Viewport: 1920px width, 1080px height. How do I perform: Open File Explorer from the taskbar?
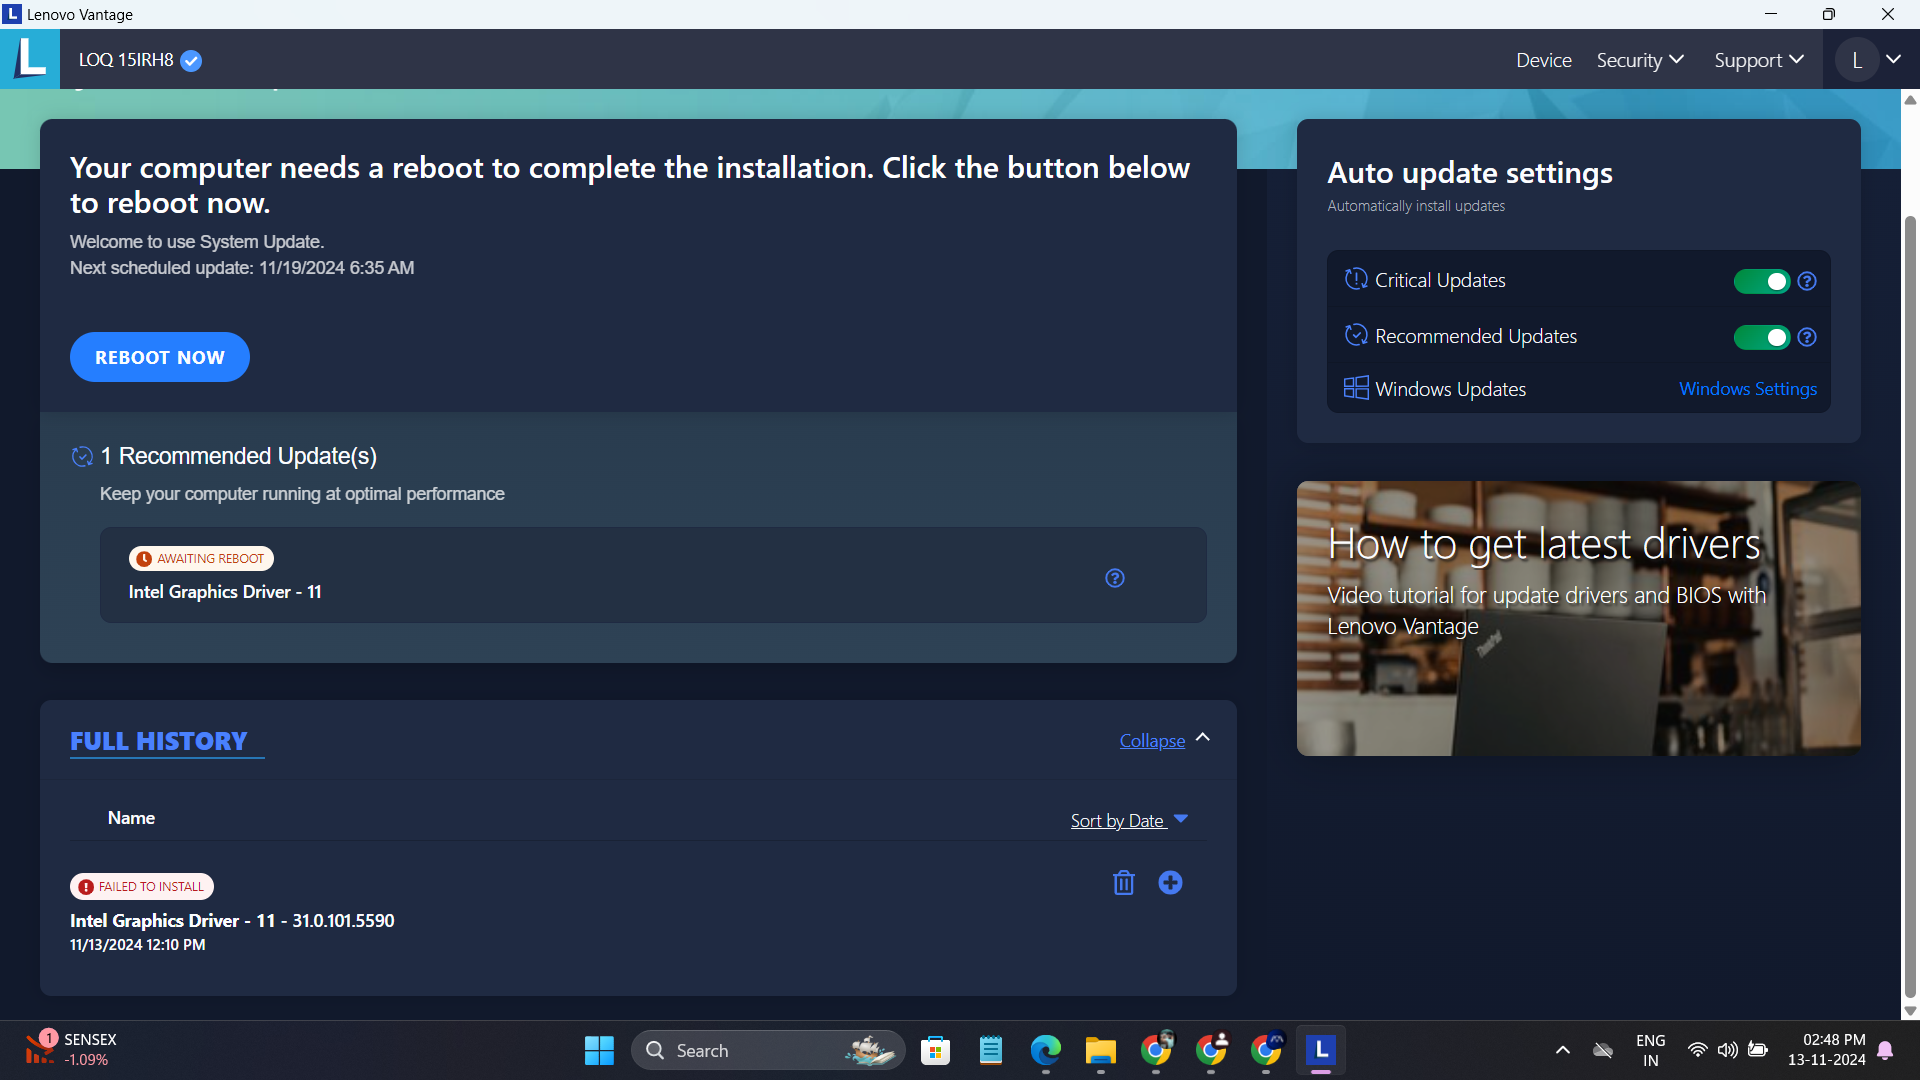[x=1100, y=1050]
